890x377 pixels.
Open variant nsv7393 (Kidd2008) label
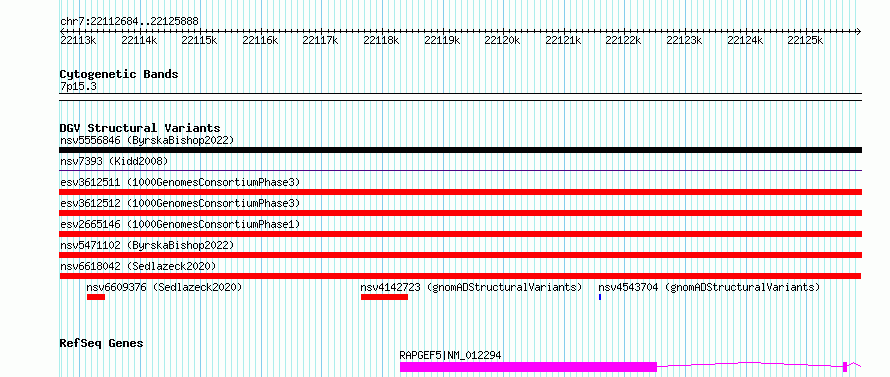click(x=114, y=162)
